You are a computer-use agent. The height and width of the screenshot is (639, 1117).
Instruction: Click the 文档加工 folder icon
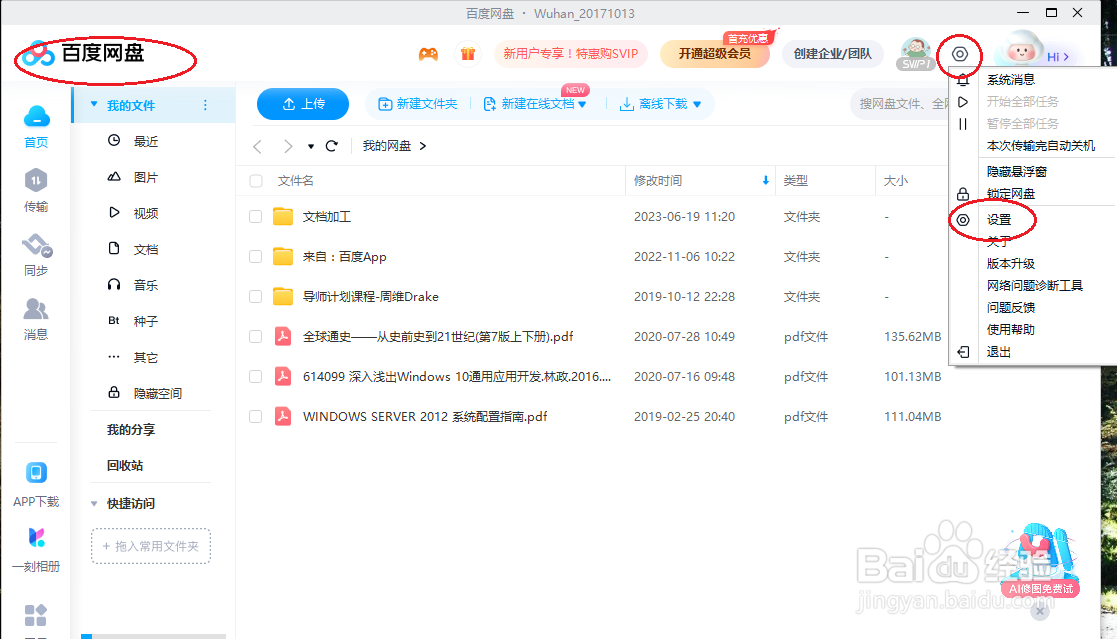(283, 217)
